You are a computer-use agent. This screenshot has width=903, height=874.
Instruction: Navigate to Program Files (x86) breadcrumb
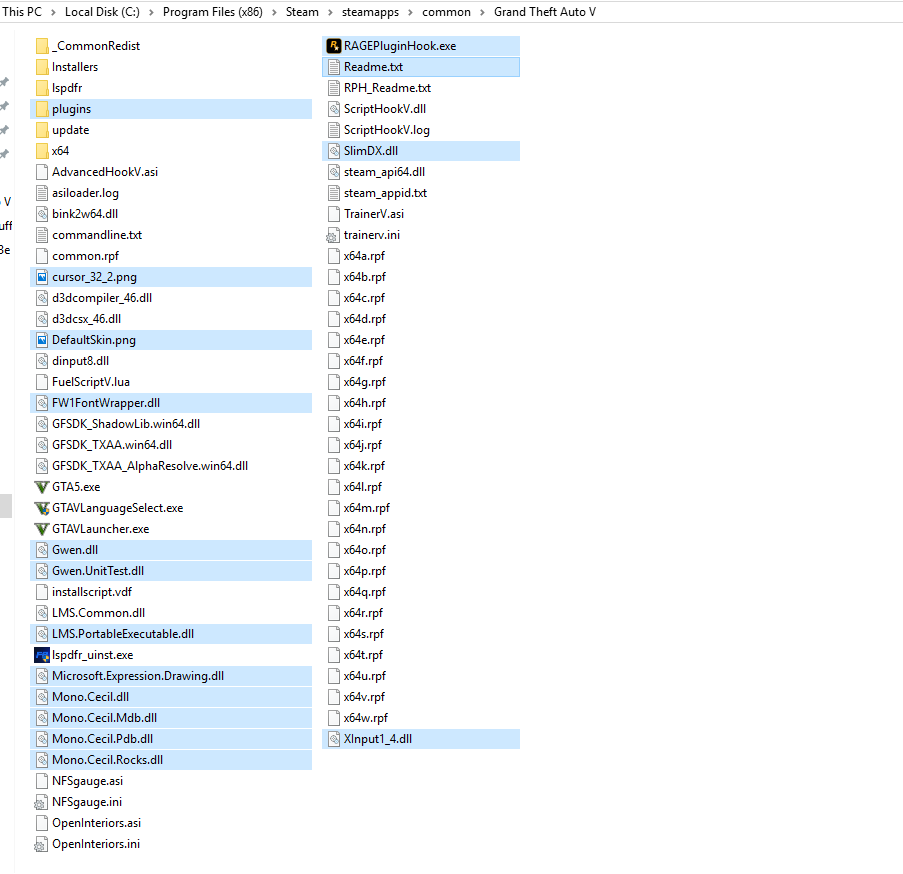213,12
